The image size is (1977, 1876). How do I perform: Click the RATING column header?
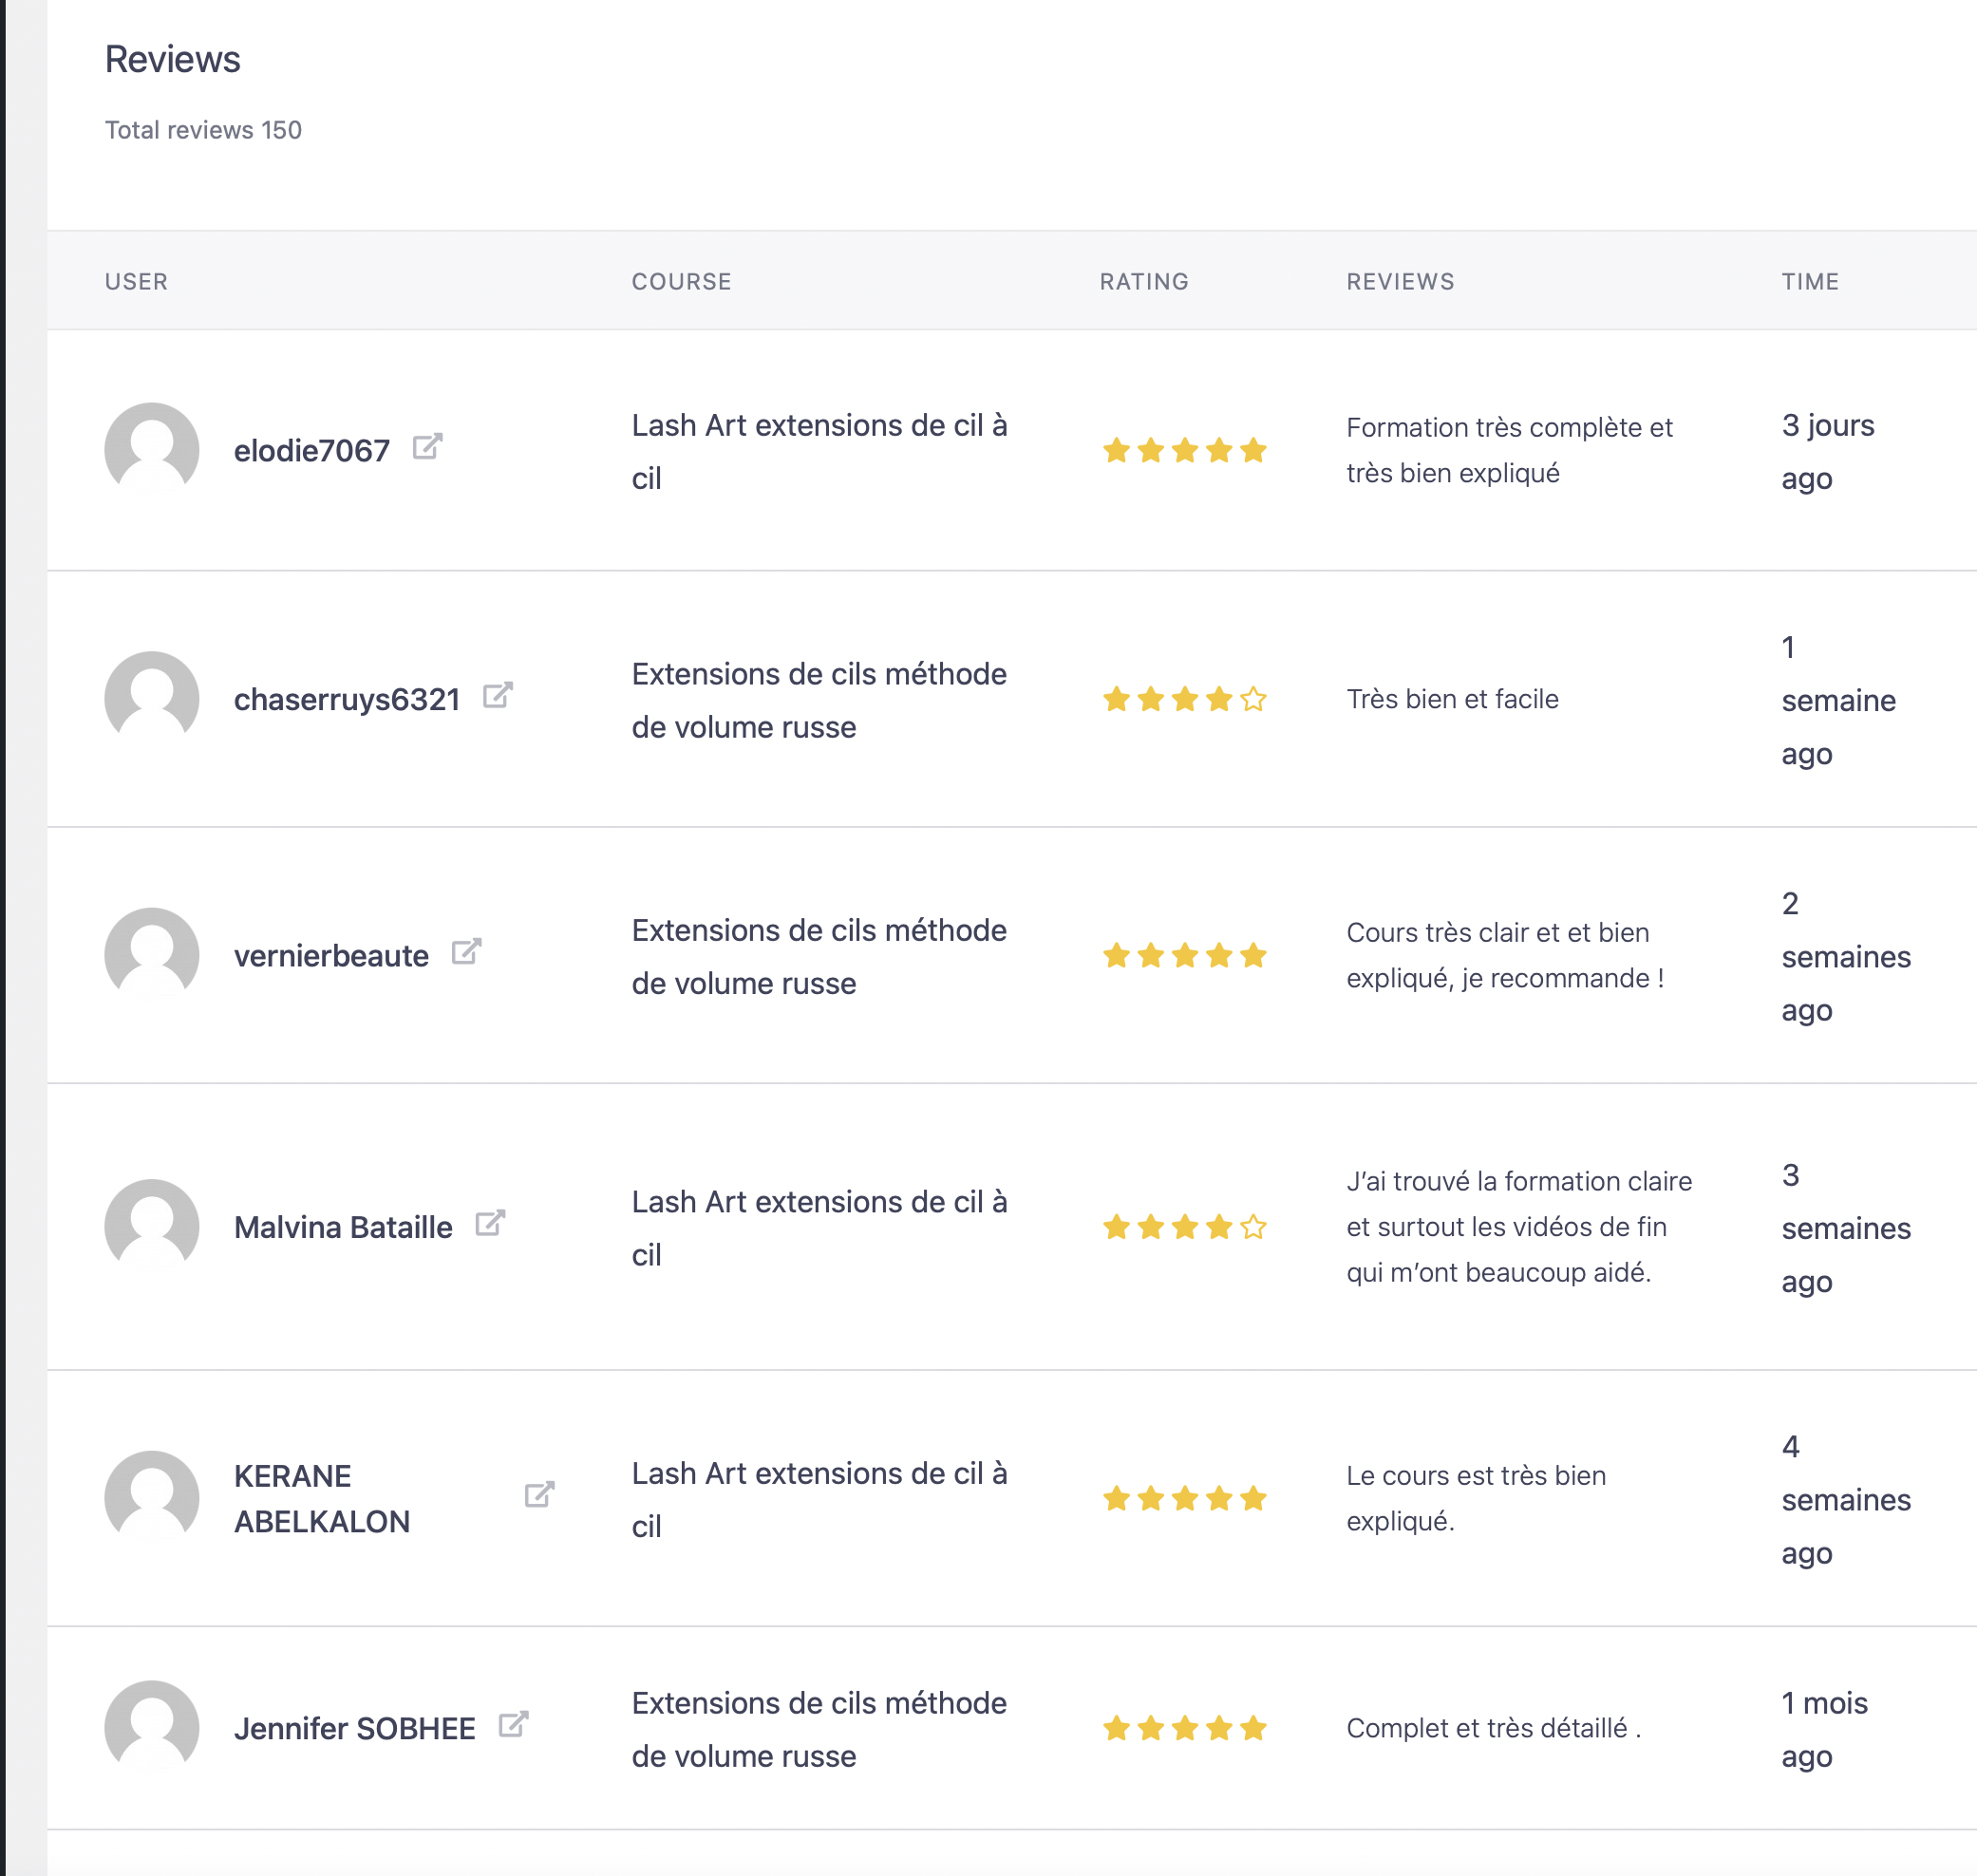click(1144, 282)
